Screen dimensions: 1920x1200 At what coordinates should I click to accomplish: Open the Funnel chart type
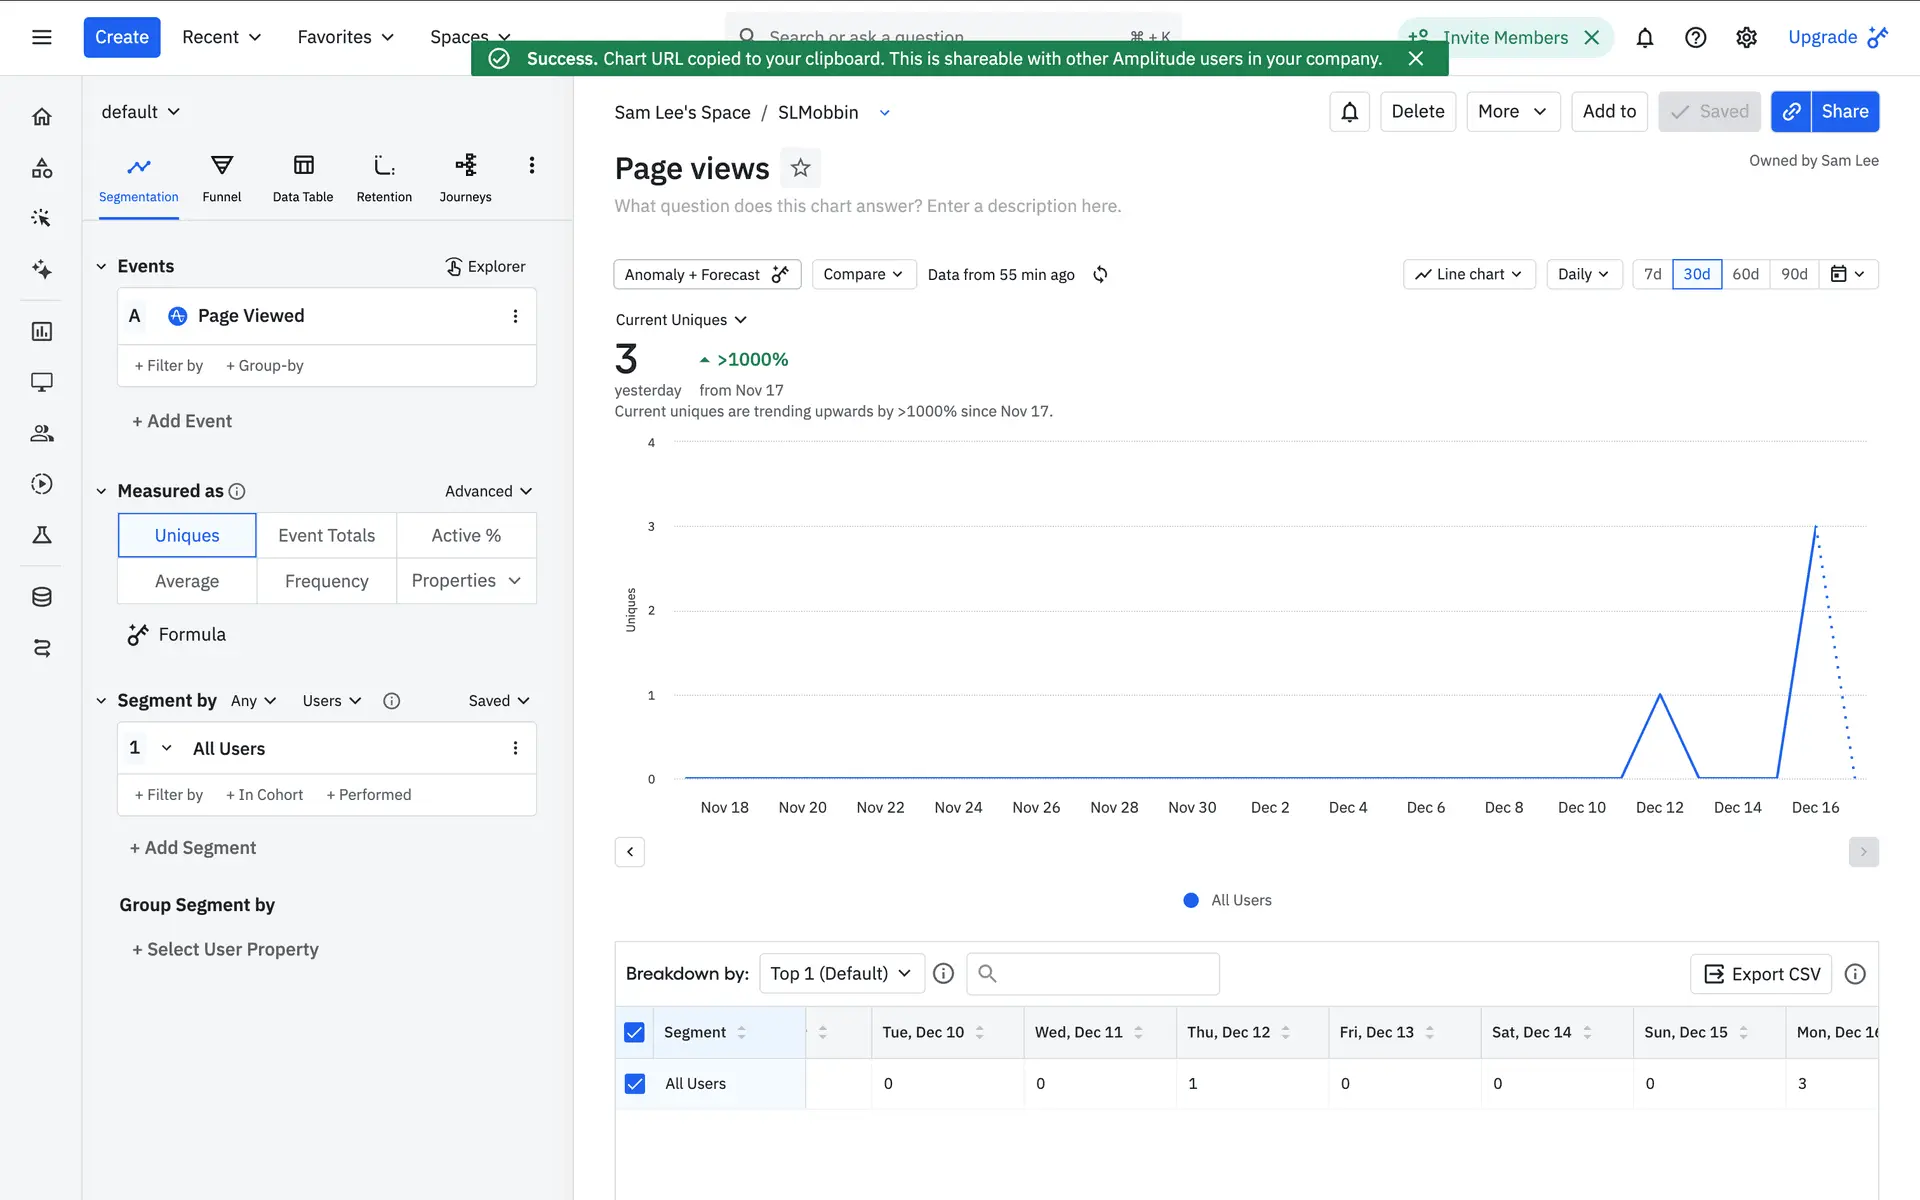[221, 178]
